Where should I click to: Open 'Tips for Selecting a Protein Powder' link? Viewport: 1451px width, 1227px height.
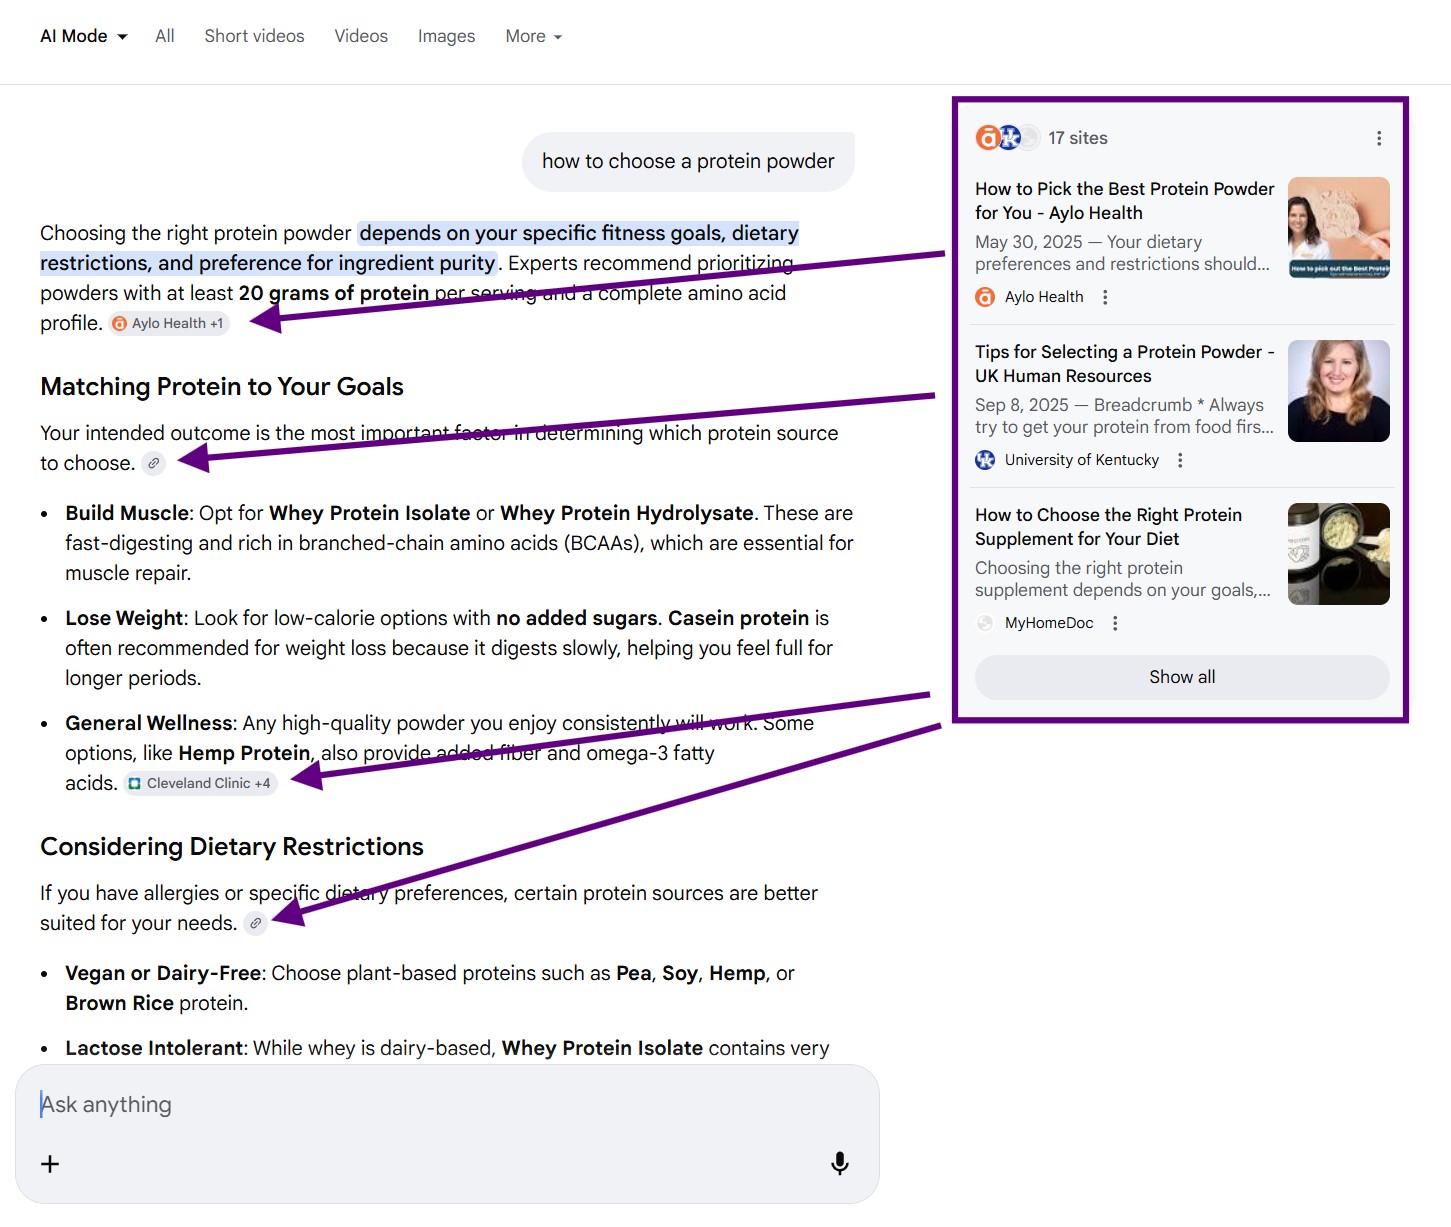tap(1123, 363)
